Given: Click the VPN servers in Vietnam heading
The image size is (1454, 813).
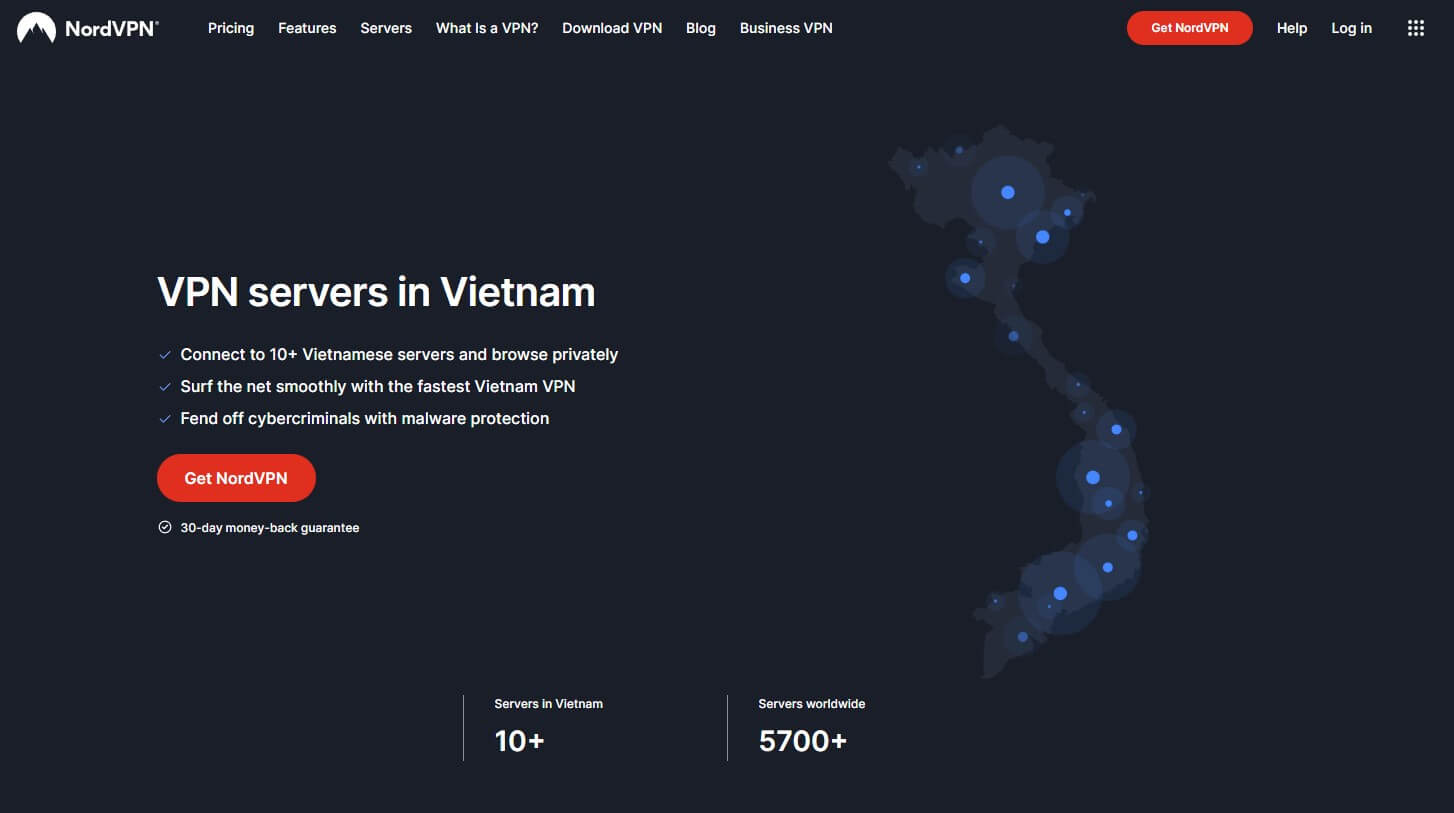Looking at the screenshot, I should coord(376,292).
